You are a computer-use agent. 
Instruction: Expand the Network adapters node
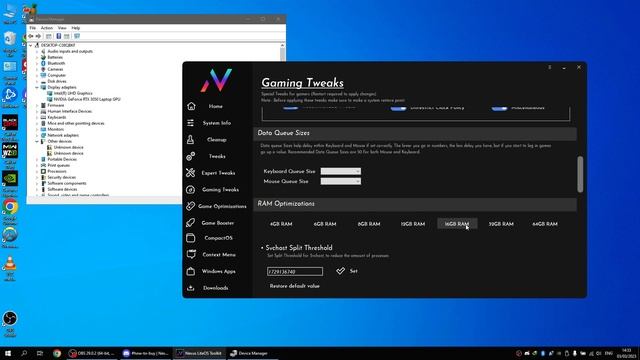tap(37, 135)
